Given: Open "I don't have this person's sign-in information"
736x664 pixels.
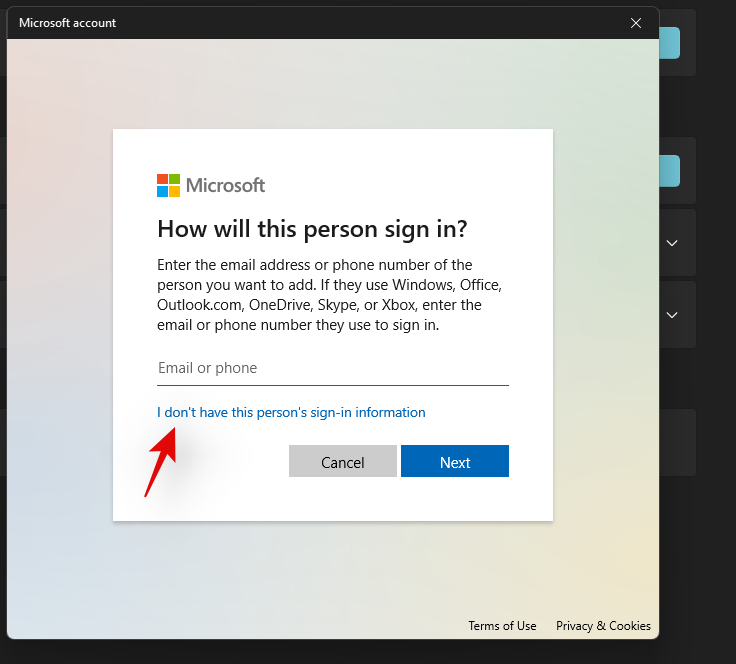Looking at the screenshot, I should (291, 412).
